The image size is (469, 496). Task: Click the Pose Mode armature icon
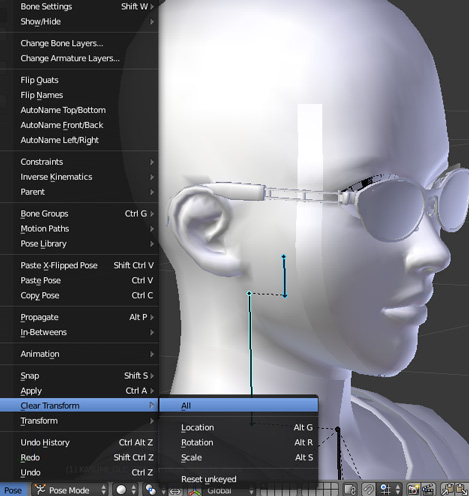click(40, 490)
